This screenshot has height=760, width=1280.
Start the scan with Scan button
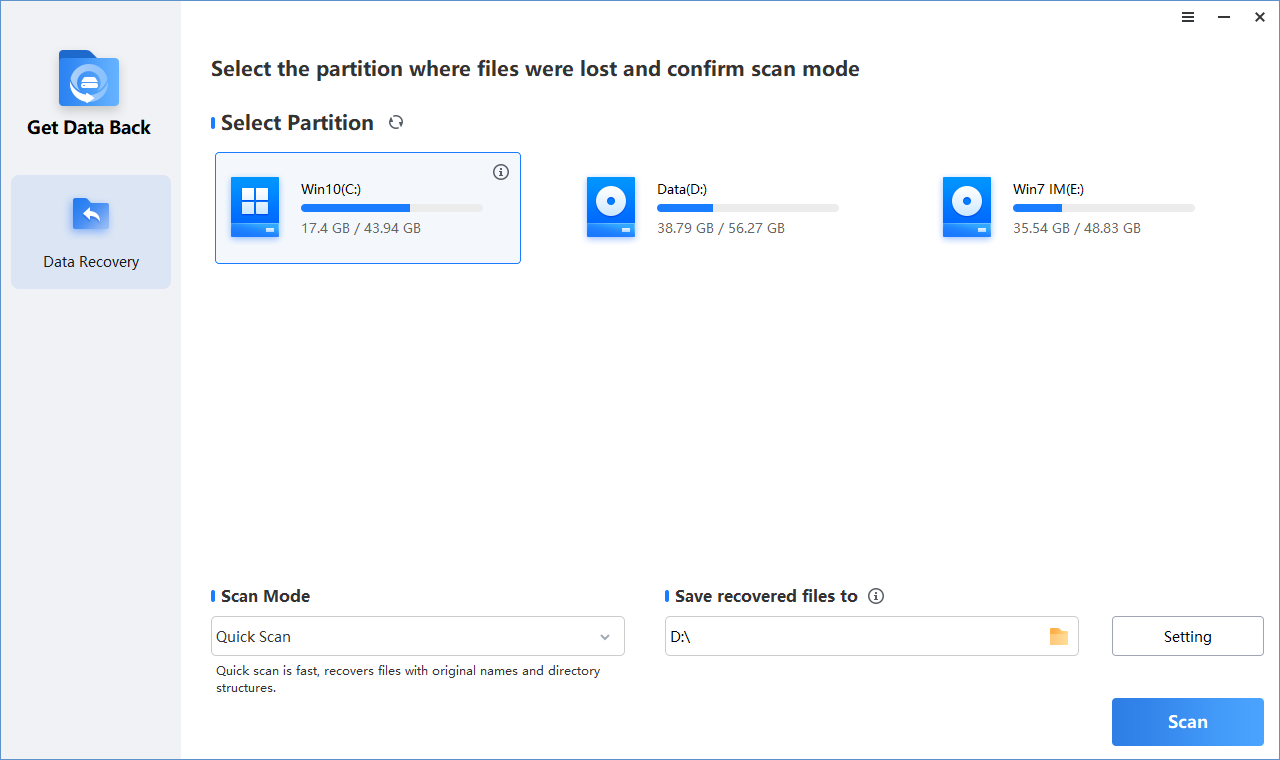click(x=1187, y=722)
